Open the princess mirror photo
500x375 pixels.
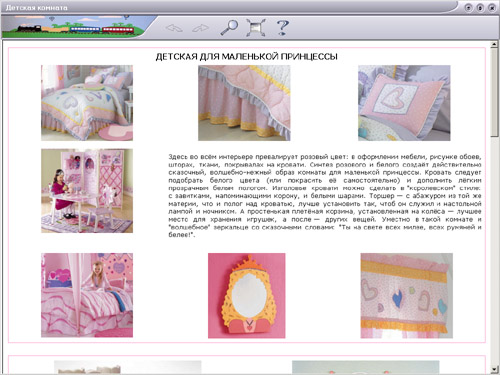[x=247, y=295]
